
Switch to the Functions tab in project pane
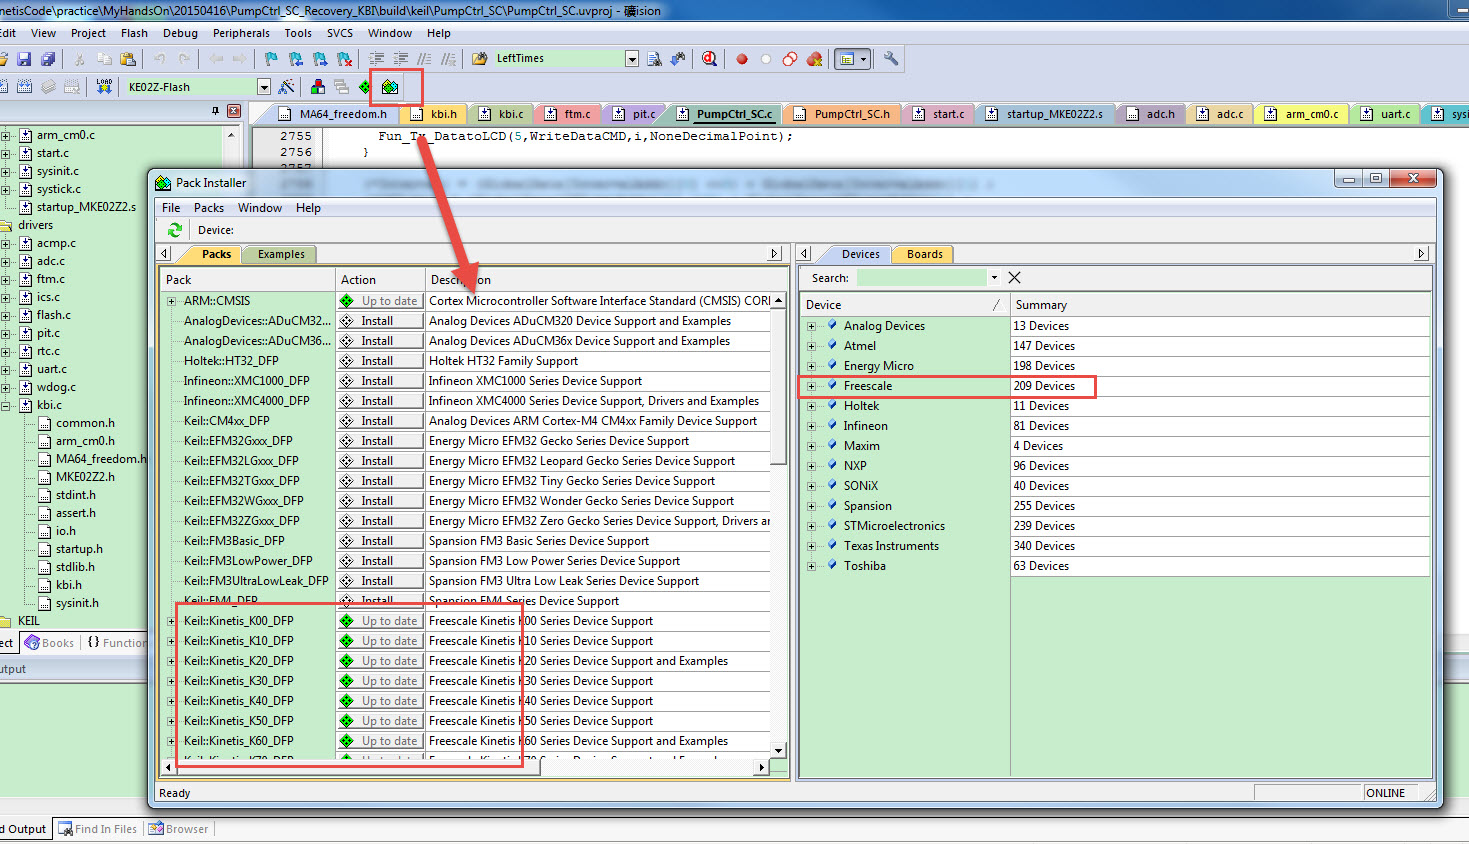tap(116, 643)
